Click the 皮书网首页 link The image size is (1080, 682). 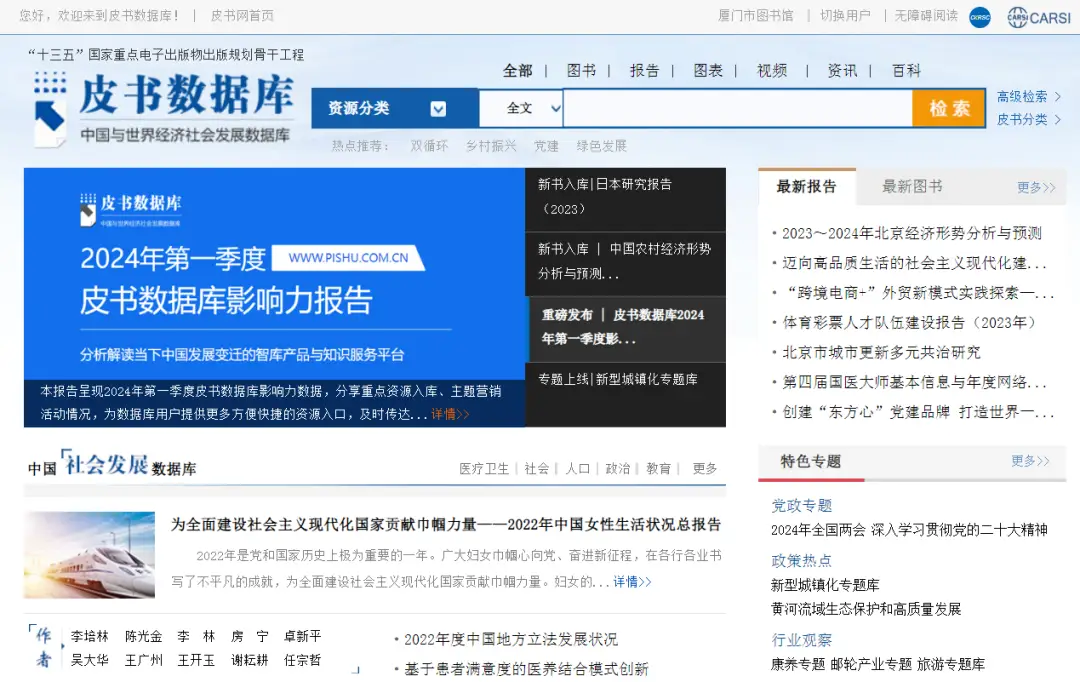click(x=242, y=15)
